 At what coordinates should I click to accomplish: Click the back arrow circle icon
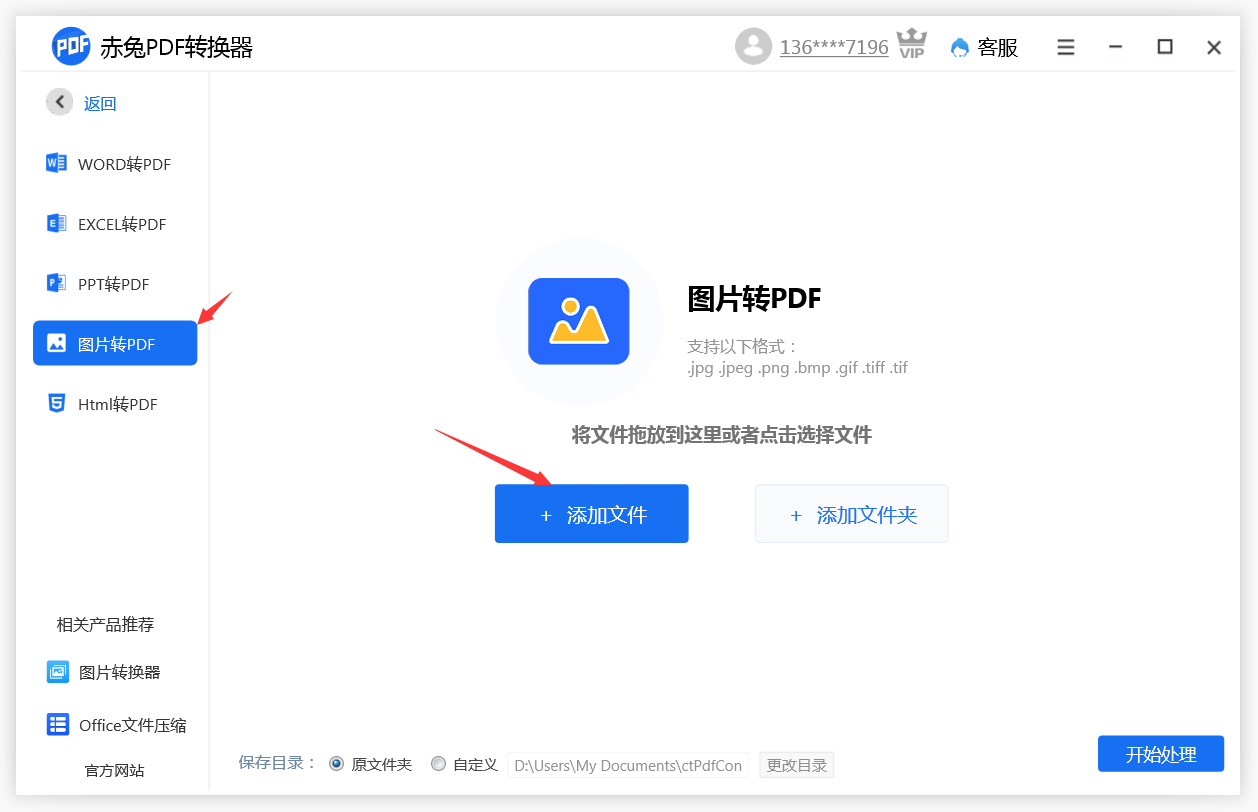coord(60,102)
